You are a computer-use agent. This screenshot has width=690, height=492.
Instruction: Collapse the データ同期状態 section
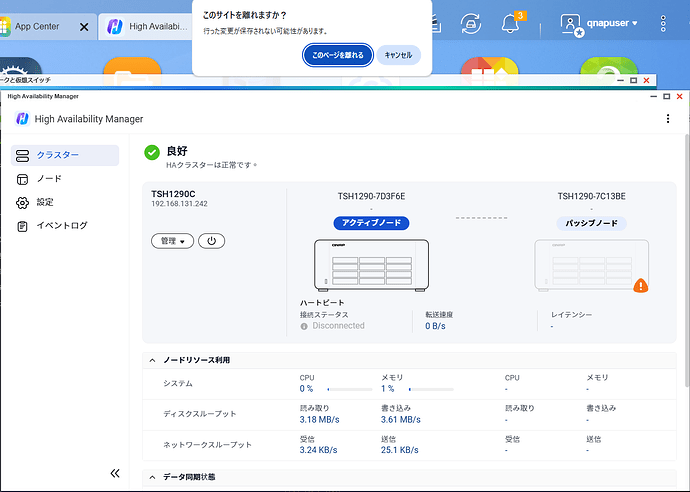(x=152, y=477)
